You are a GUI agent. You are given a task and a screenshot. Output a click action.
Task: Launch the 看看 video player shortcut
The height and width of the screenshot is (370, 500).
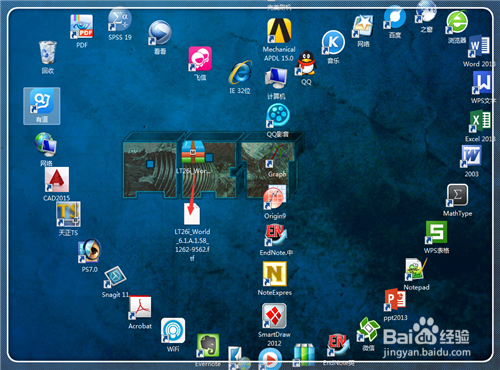160,33
